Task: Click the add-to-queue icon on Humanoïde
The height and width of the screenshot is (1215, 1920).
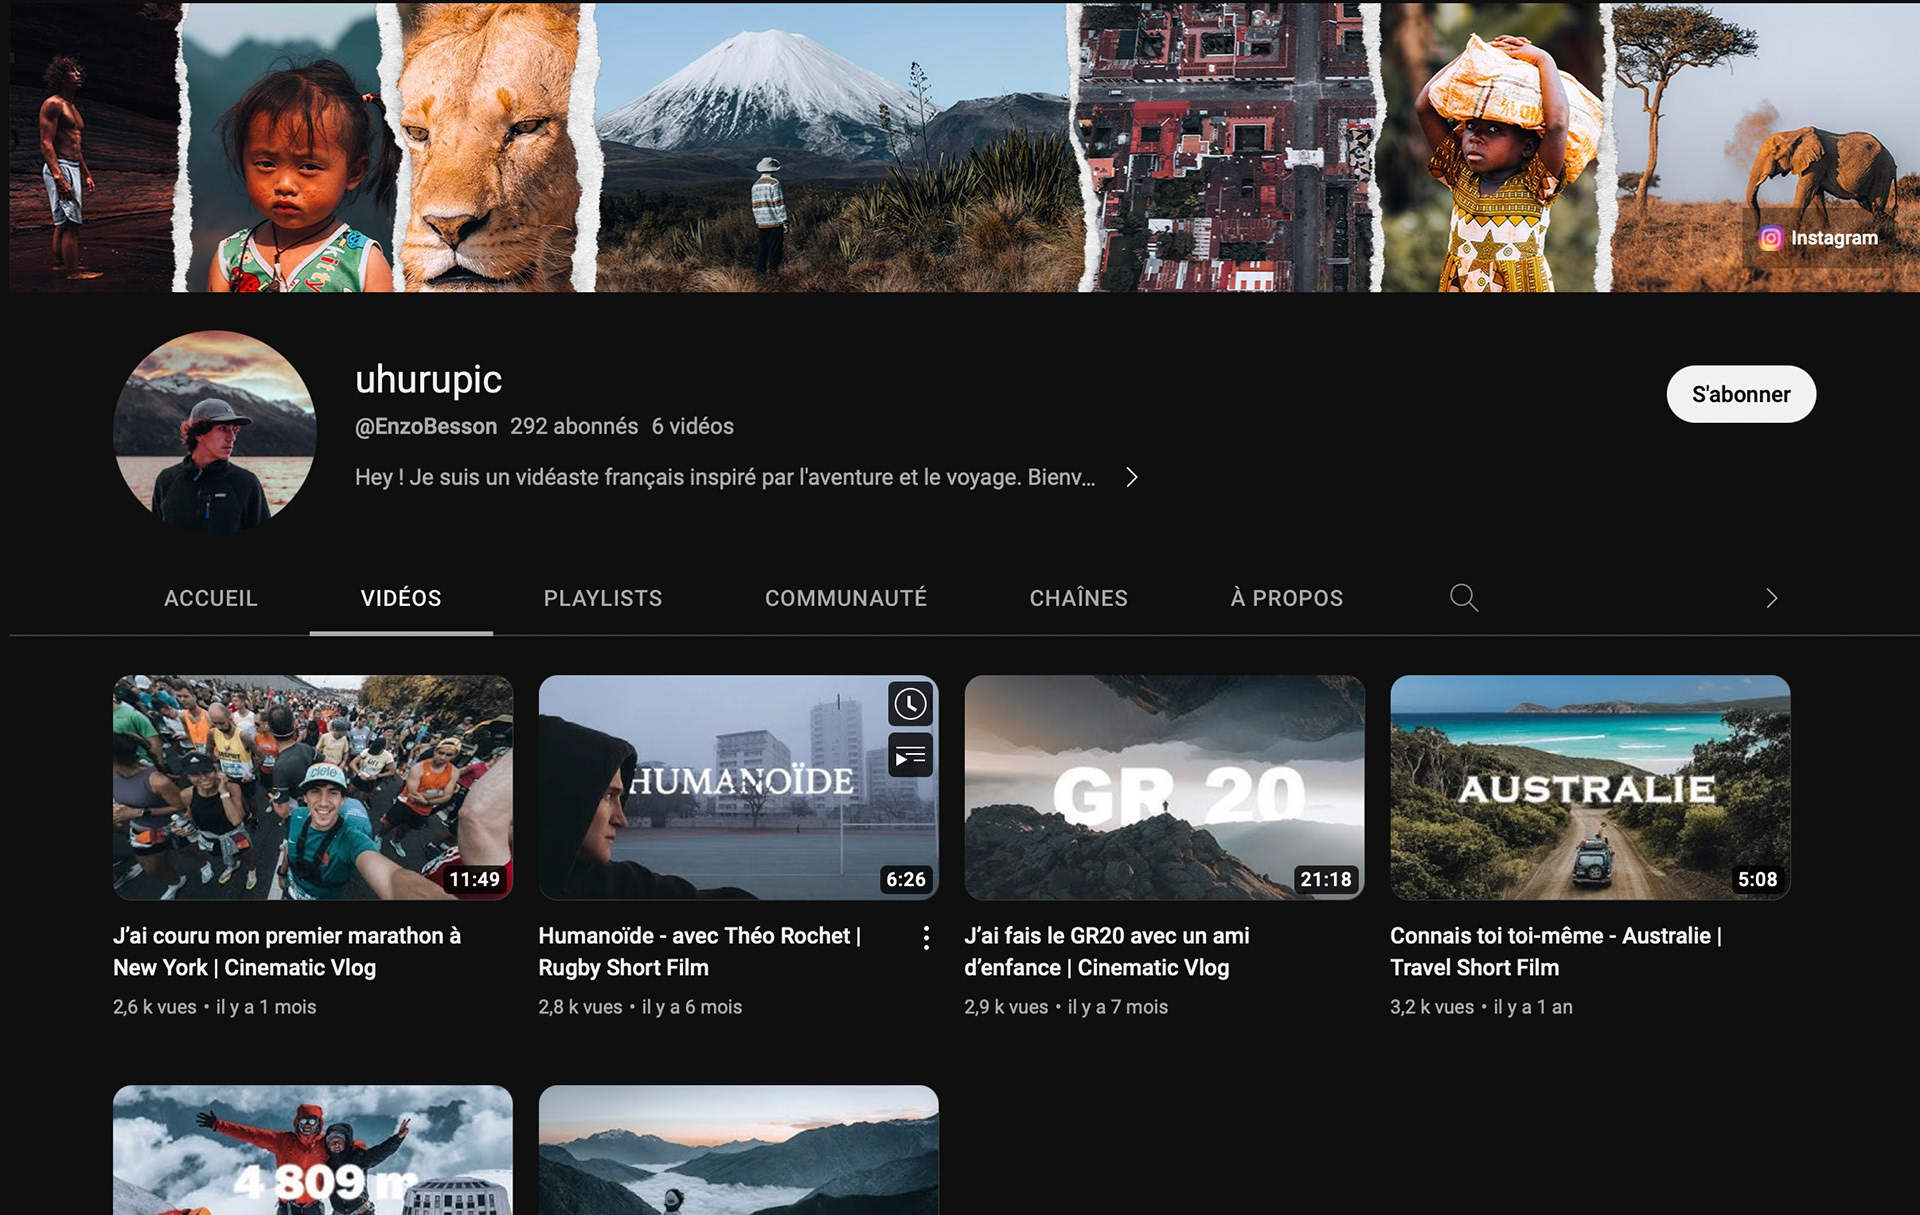Action: coord(910,756)
